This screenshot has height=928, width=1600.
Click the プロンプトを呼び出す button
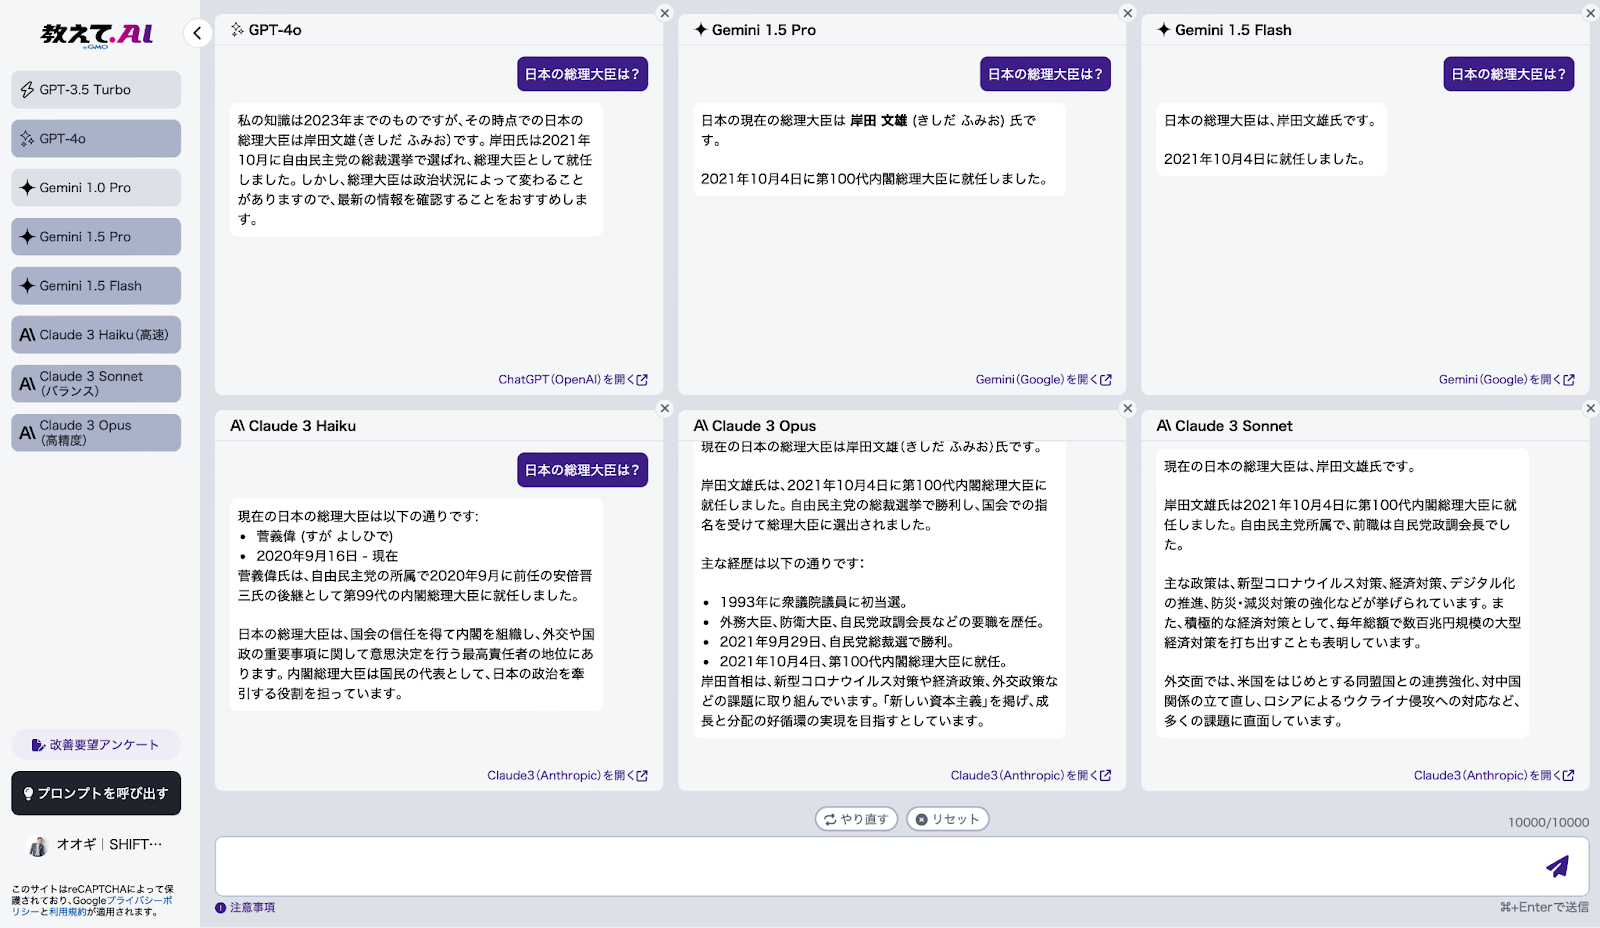coord(96,793)
